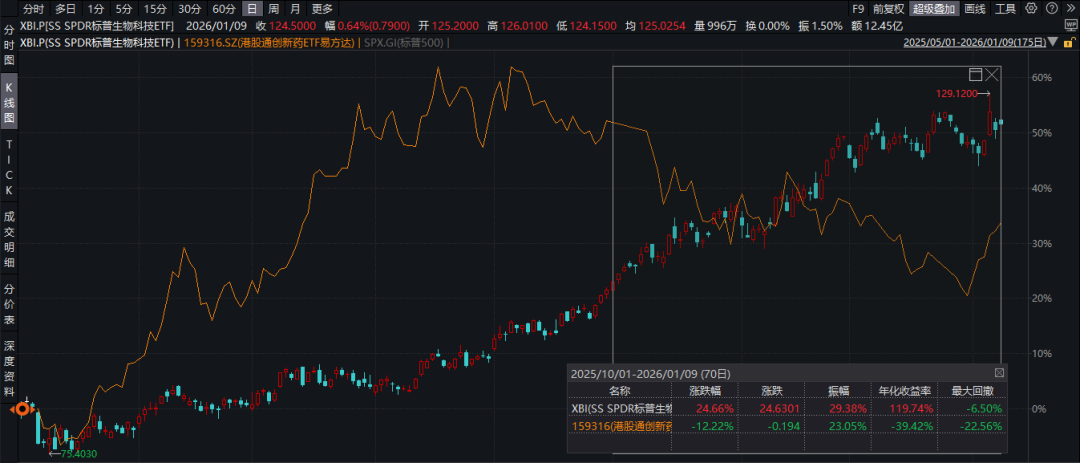
Task: Click the 画线 draw line button
Action: point(974,9)
